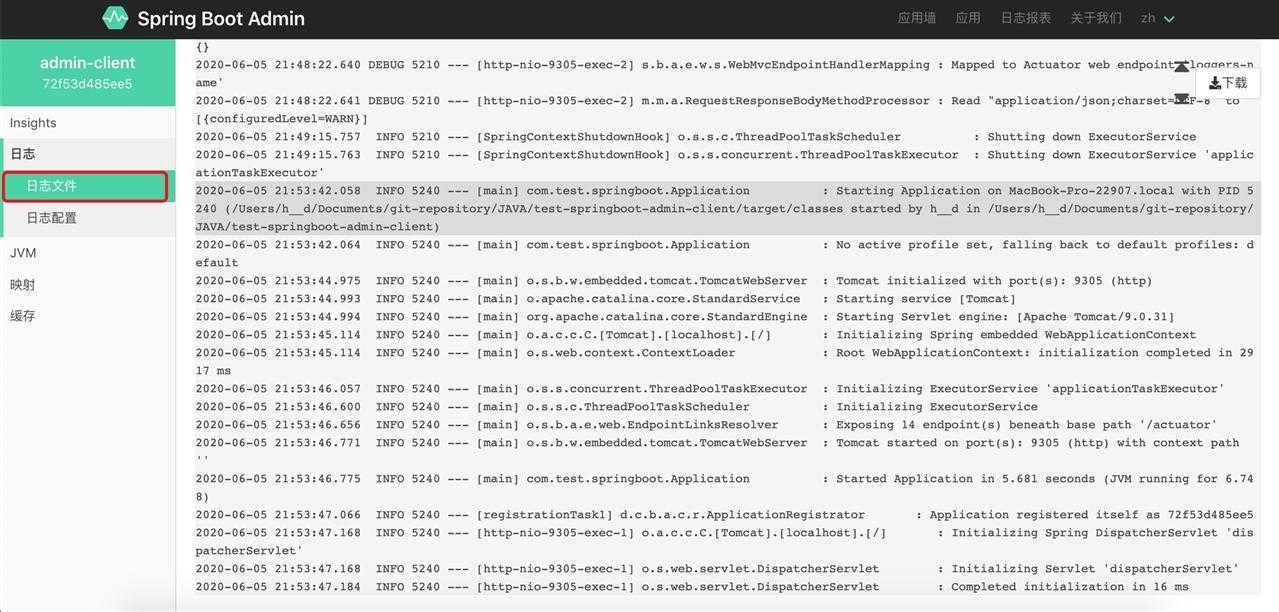This screenshot has width=1279, height=612.
Task: Click the Spring Boot Admin title link
Action: (x=221, y=18)
